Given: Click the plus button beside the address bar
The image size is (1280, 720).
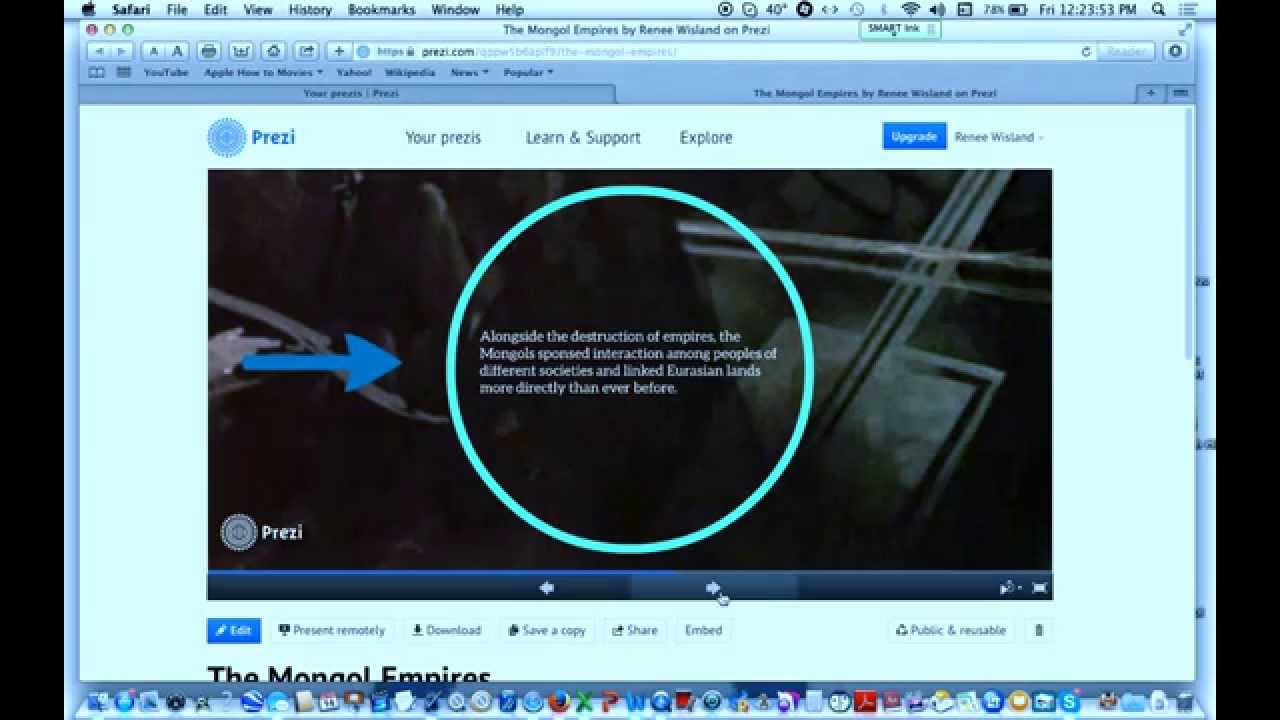Looking at the screenshot, I should point(339,51).
